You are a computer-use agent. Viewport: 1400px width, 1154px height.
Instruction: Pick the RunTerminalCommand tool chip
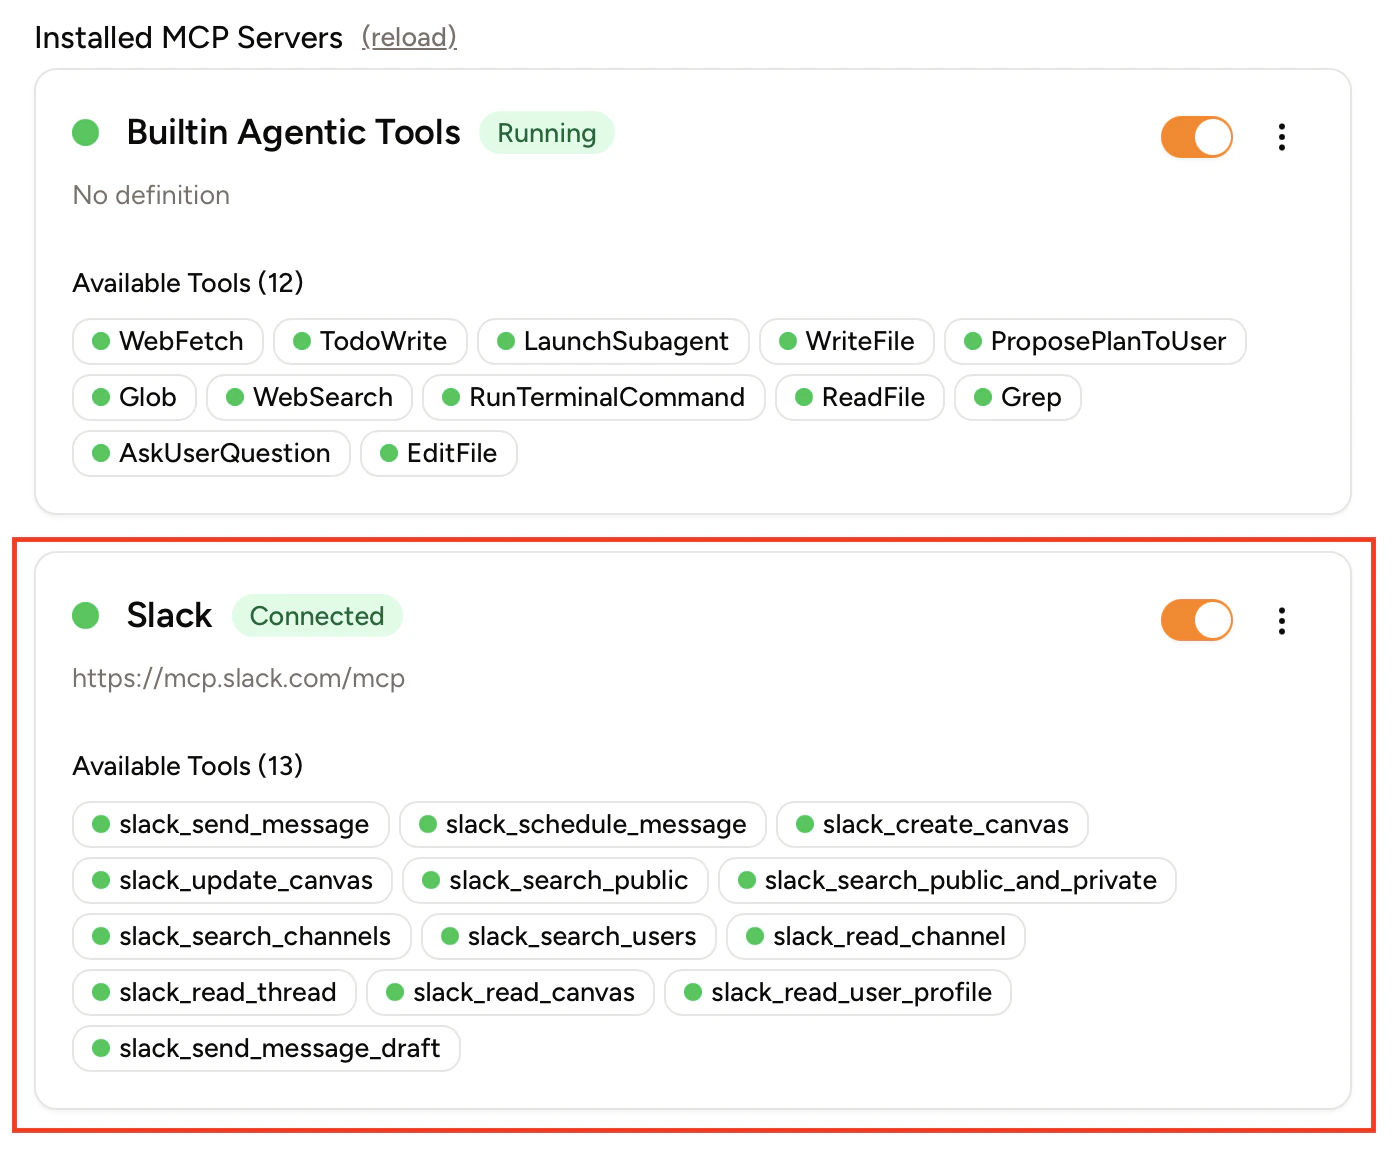(x=594, y=397)
